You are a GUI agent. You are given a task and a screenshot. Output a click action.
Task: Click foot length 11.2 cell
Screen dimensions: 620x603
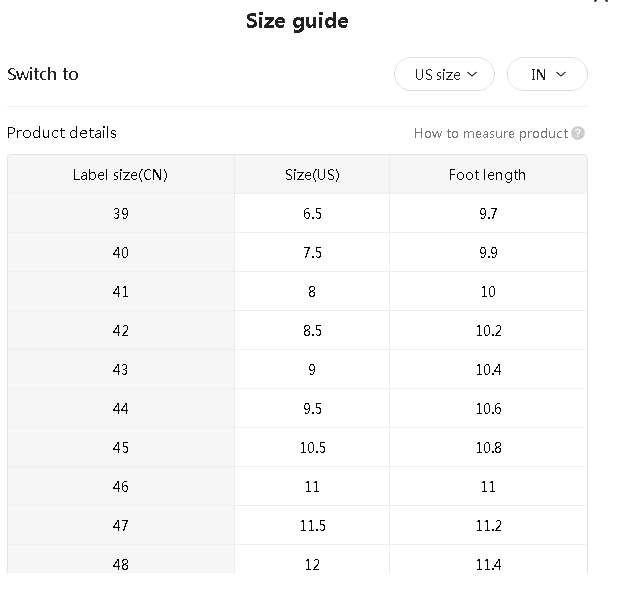point(488,526)
